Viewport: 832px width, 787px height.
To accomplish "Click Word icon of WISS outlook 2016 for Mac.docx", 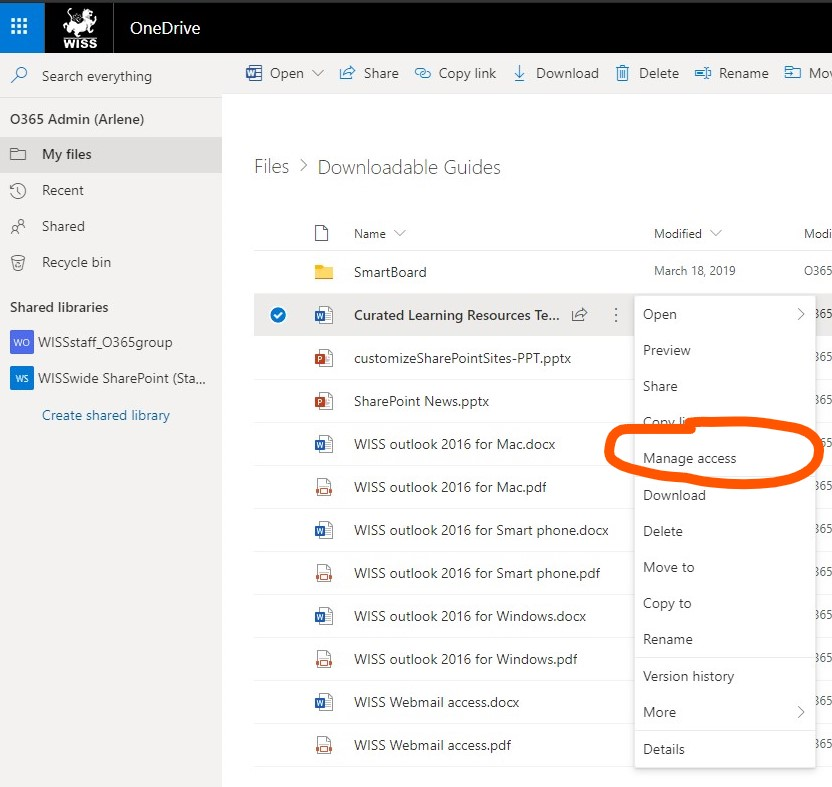I will [324, 444].
